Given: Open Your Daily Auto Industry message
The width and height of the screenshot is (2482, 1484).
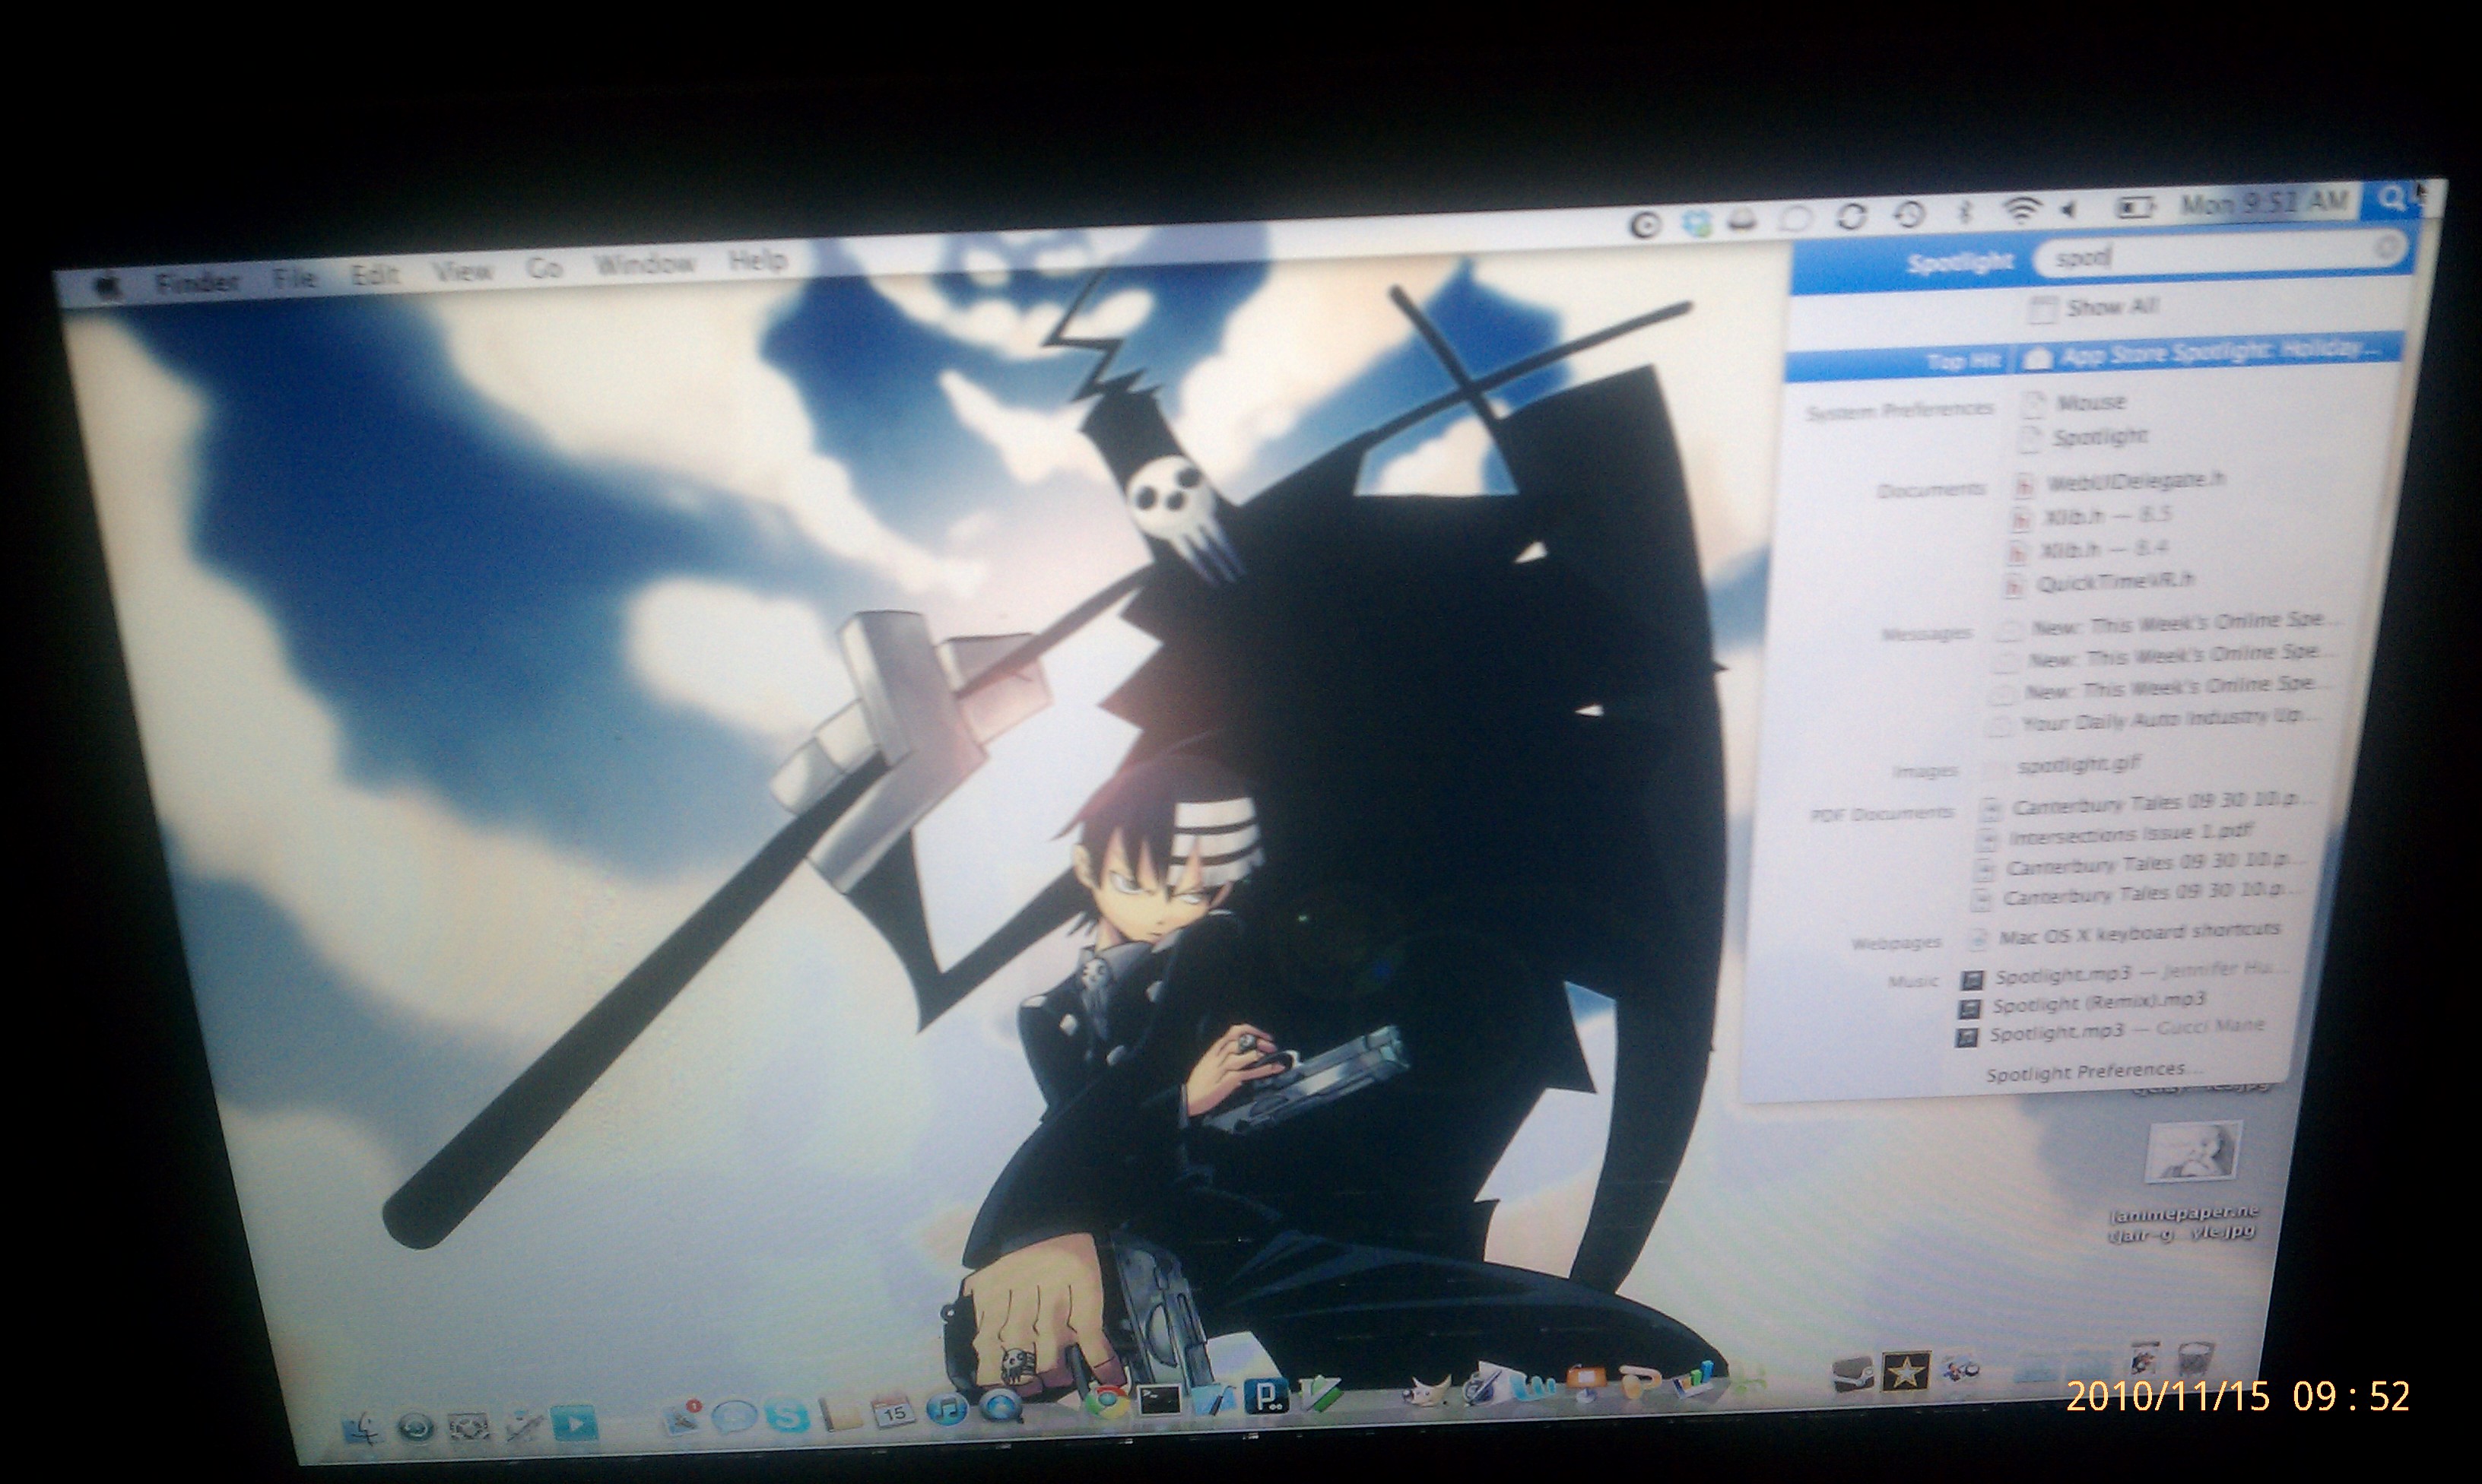Looking at the screenshot, I should pos(2153,721).
